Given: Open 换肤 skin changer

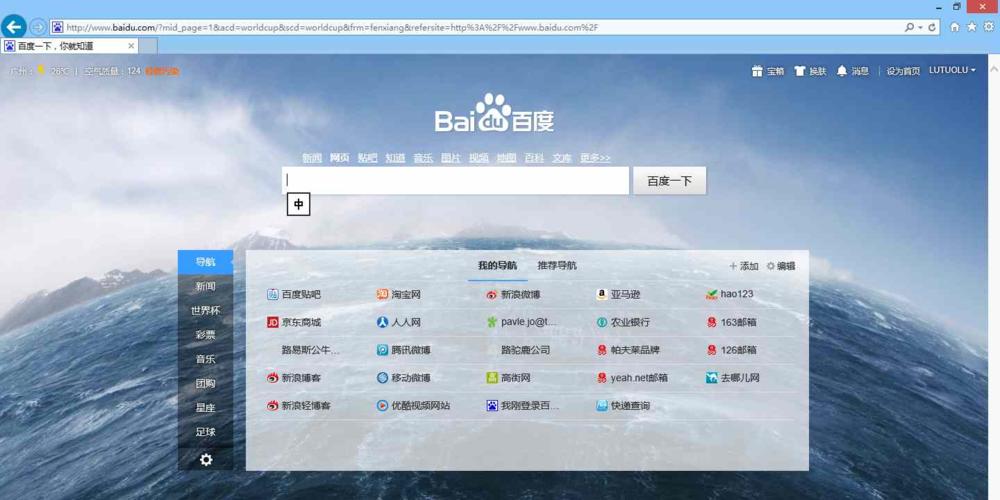Looking at the screenshot, I should click(811, 71).
